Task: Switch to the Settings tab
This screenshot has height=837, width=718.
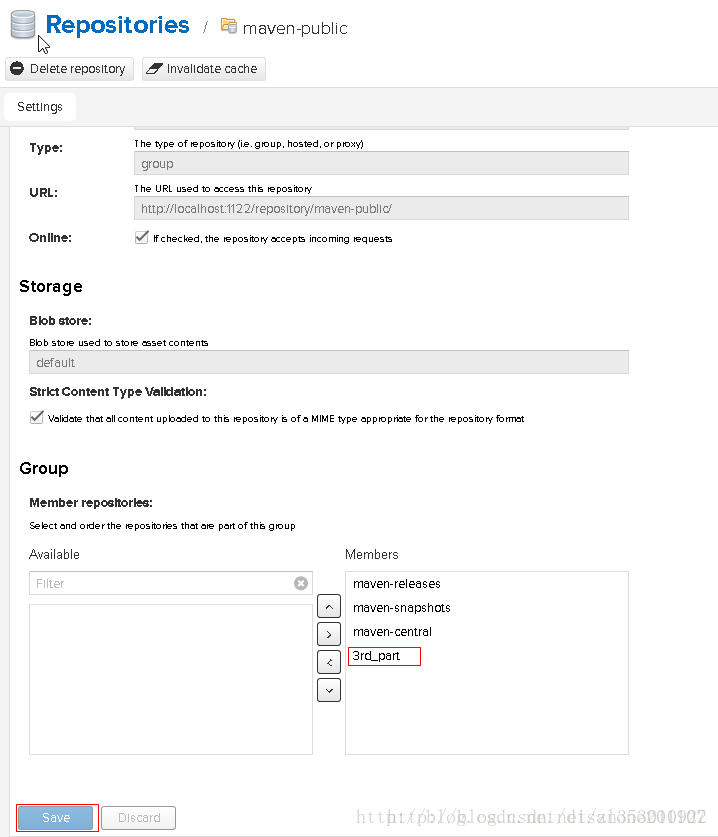Action: pos(40,107)
